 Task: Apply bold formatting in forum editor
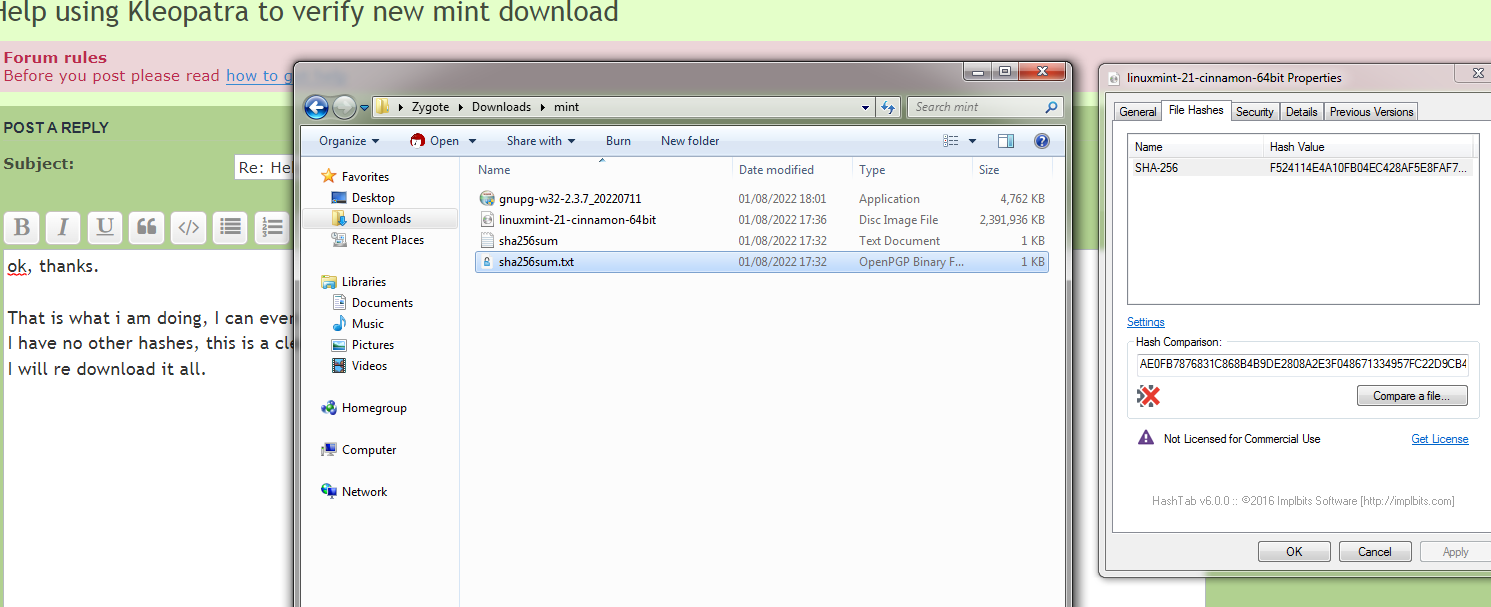click(22, 228)
